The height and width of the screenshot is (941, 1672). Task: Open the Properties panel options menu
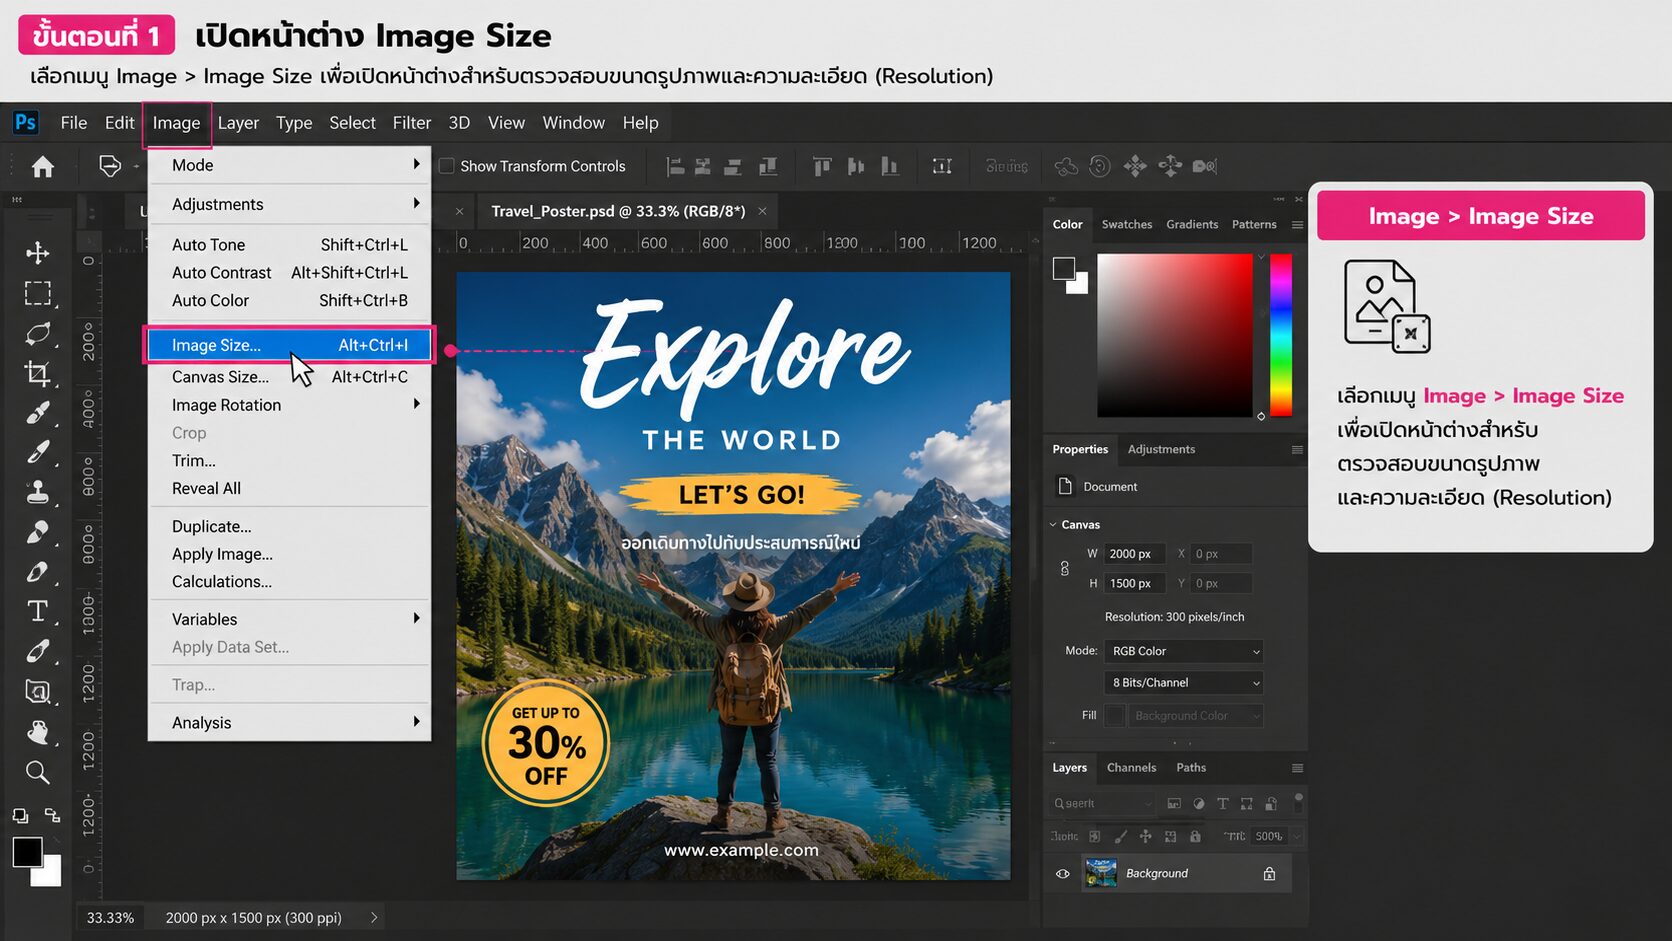click(x=1297, y=450)
